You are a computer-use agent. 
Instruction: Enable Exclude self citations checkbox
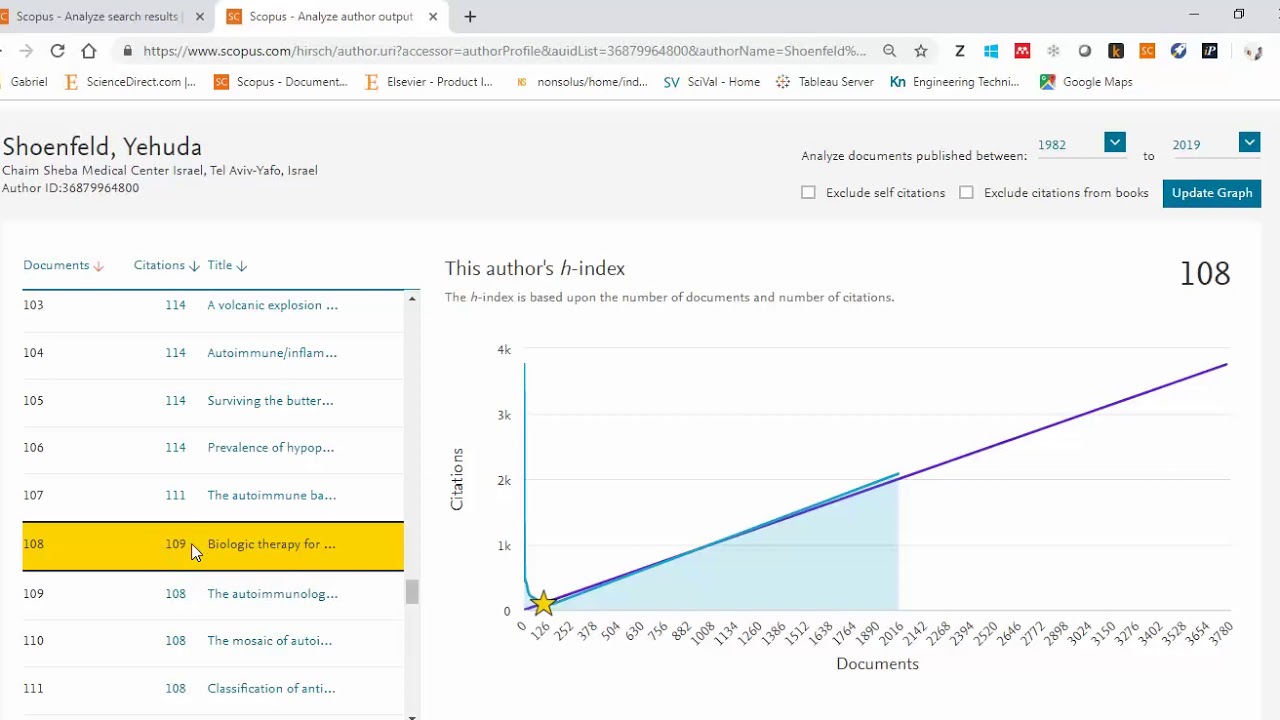coord(808,192)
